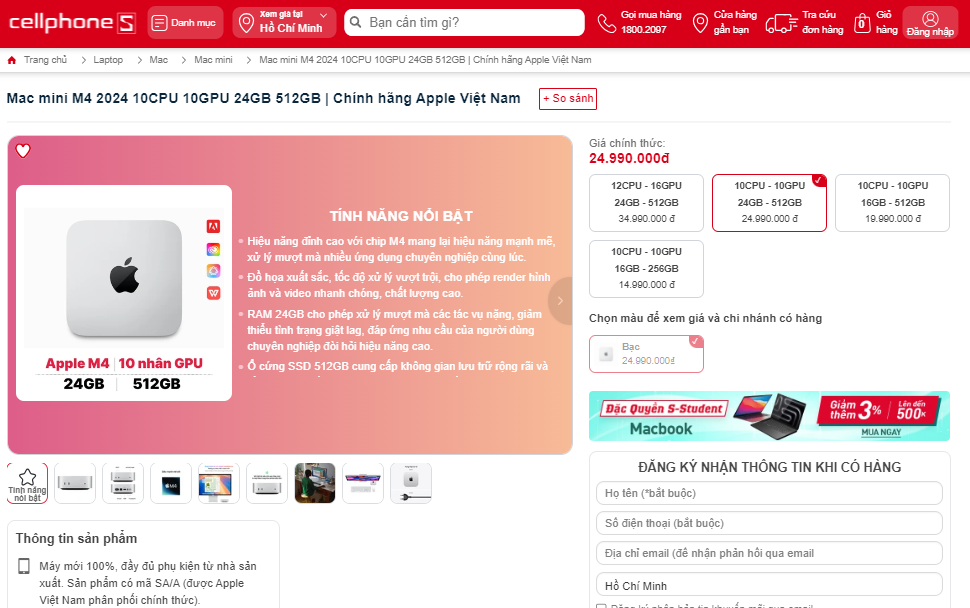The width and height of the screenshot is (970, 608).
Task: Go to Laptop breadcrumb
Action: coord(108,60)
